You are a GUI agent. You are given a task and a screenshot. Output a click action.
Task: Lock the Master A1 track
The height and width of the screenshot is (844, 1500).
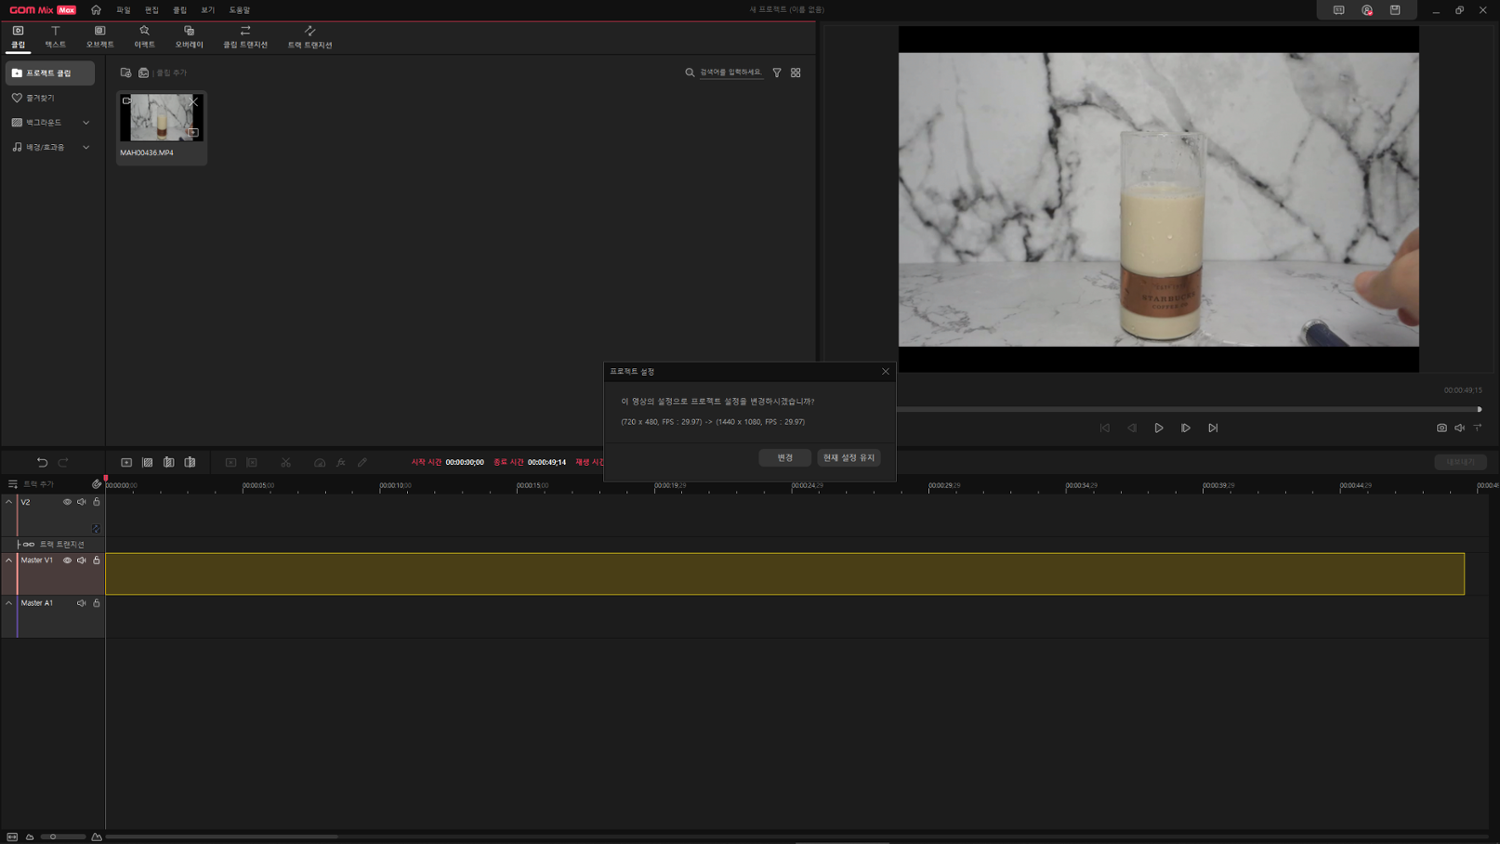point(97,603)
